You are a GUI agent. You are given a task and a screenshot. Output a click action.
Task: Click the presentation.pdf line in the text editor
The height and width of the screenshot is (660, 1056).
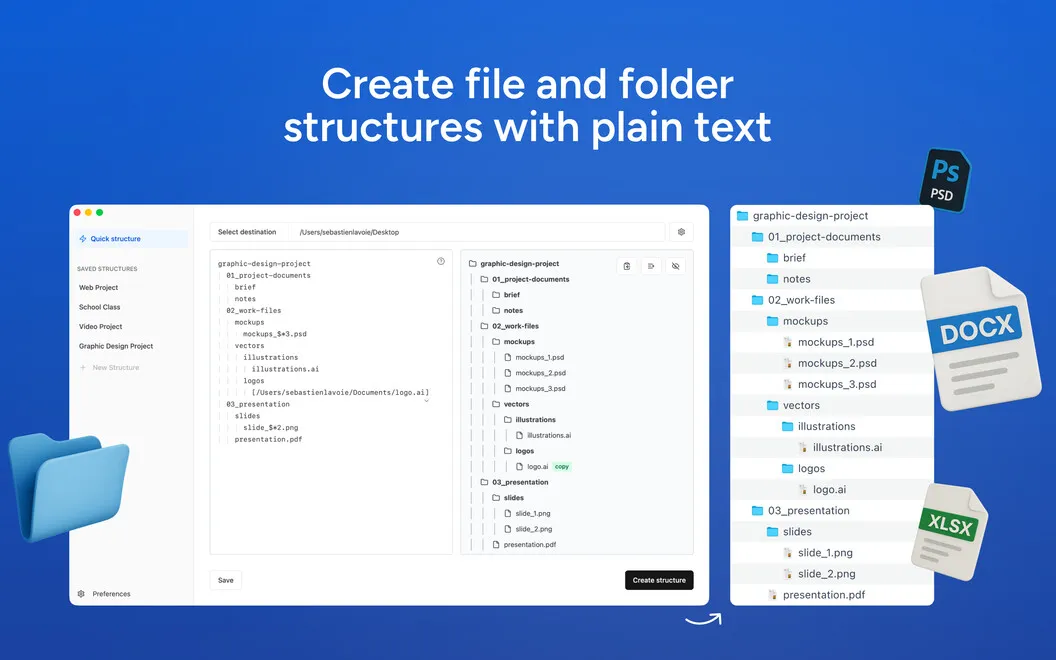(268, 439)
